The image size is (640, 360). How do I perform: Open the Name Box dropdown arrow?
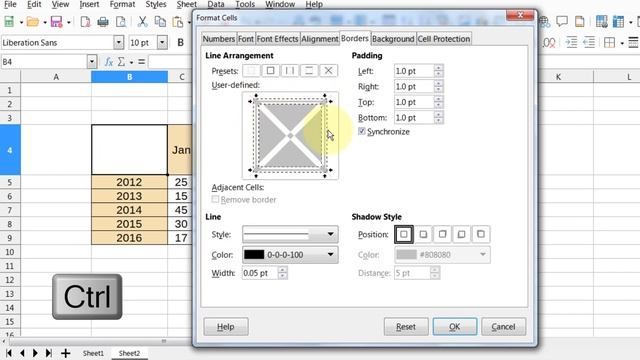tap(92, 62)
